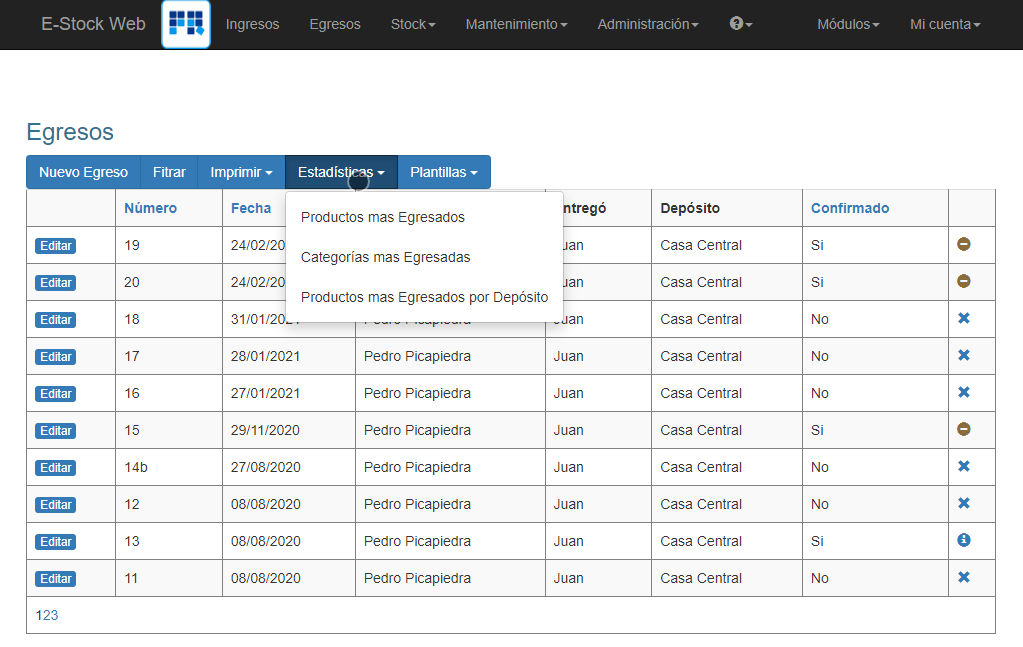Expand the Plantillas dropdown

tap(444, 172)
